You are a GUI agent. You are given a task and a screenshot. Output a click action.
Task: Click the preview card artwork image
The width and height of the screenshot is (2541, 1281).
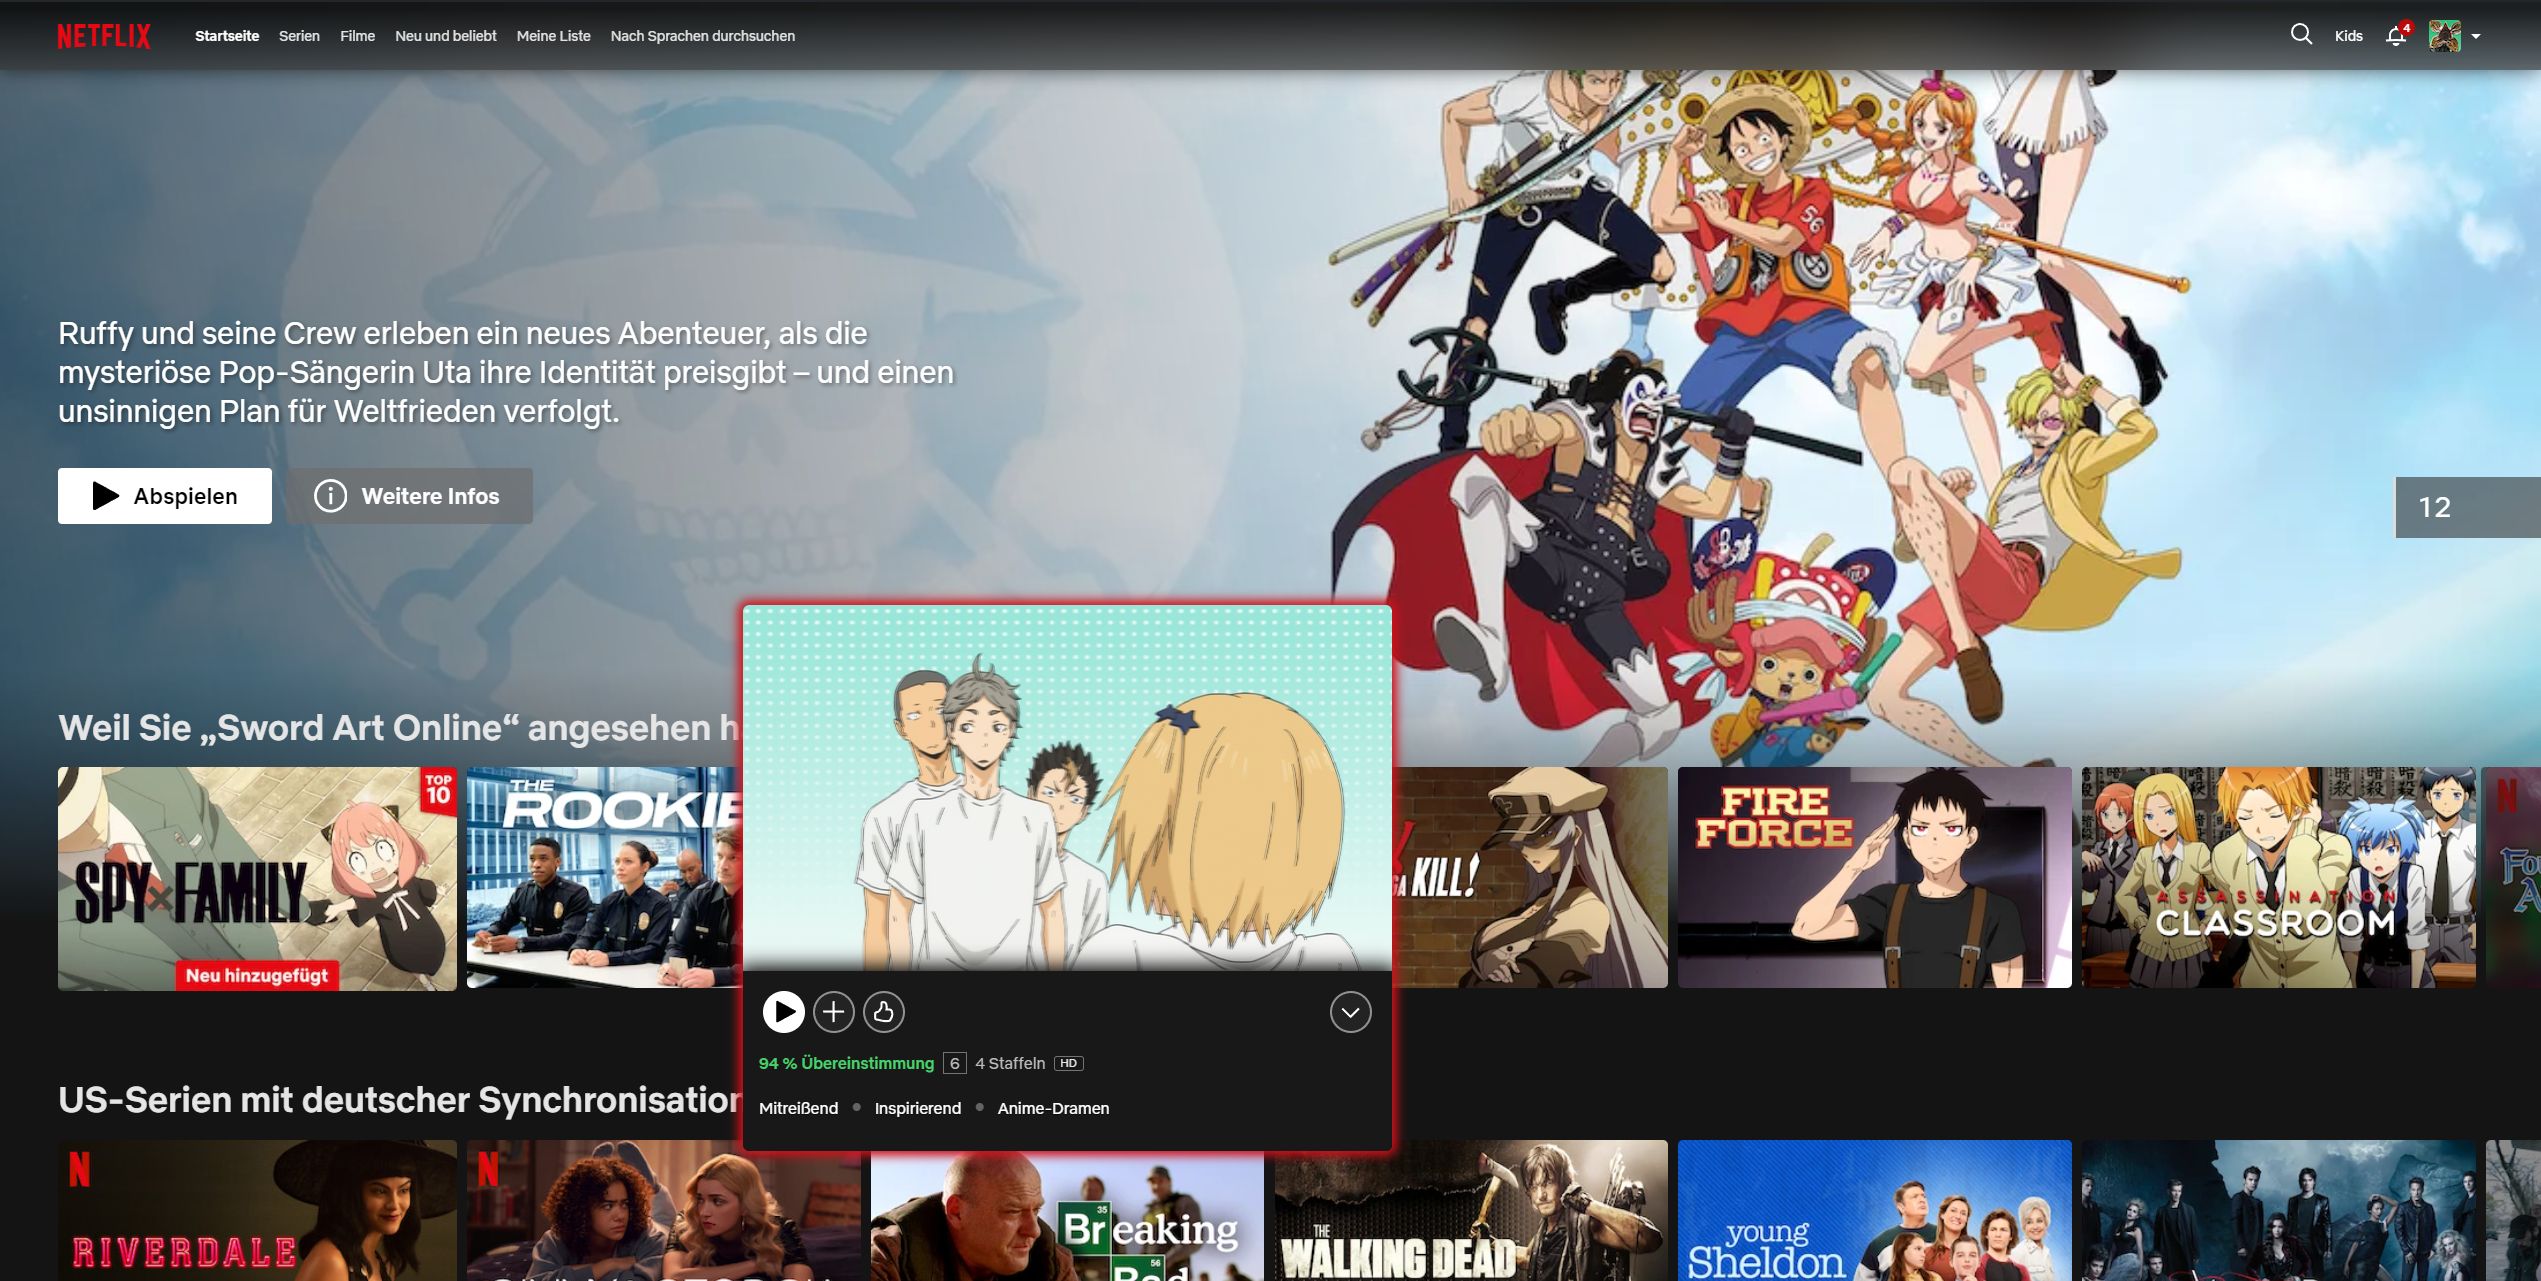click(1067, 788)
